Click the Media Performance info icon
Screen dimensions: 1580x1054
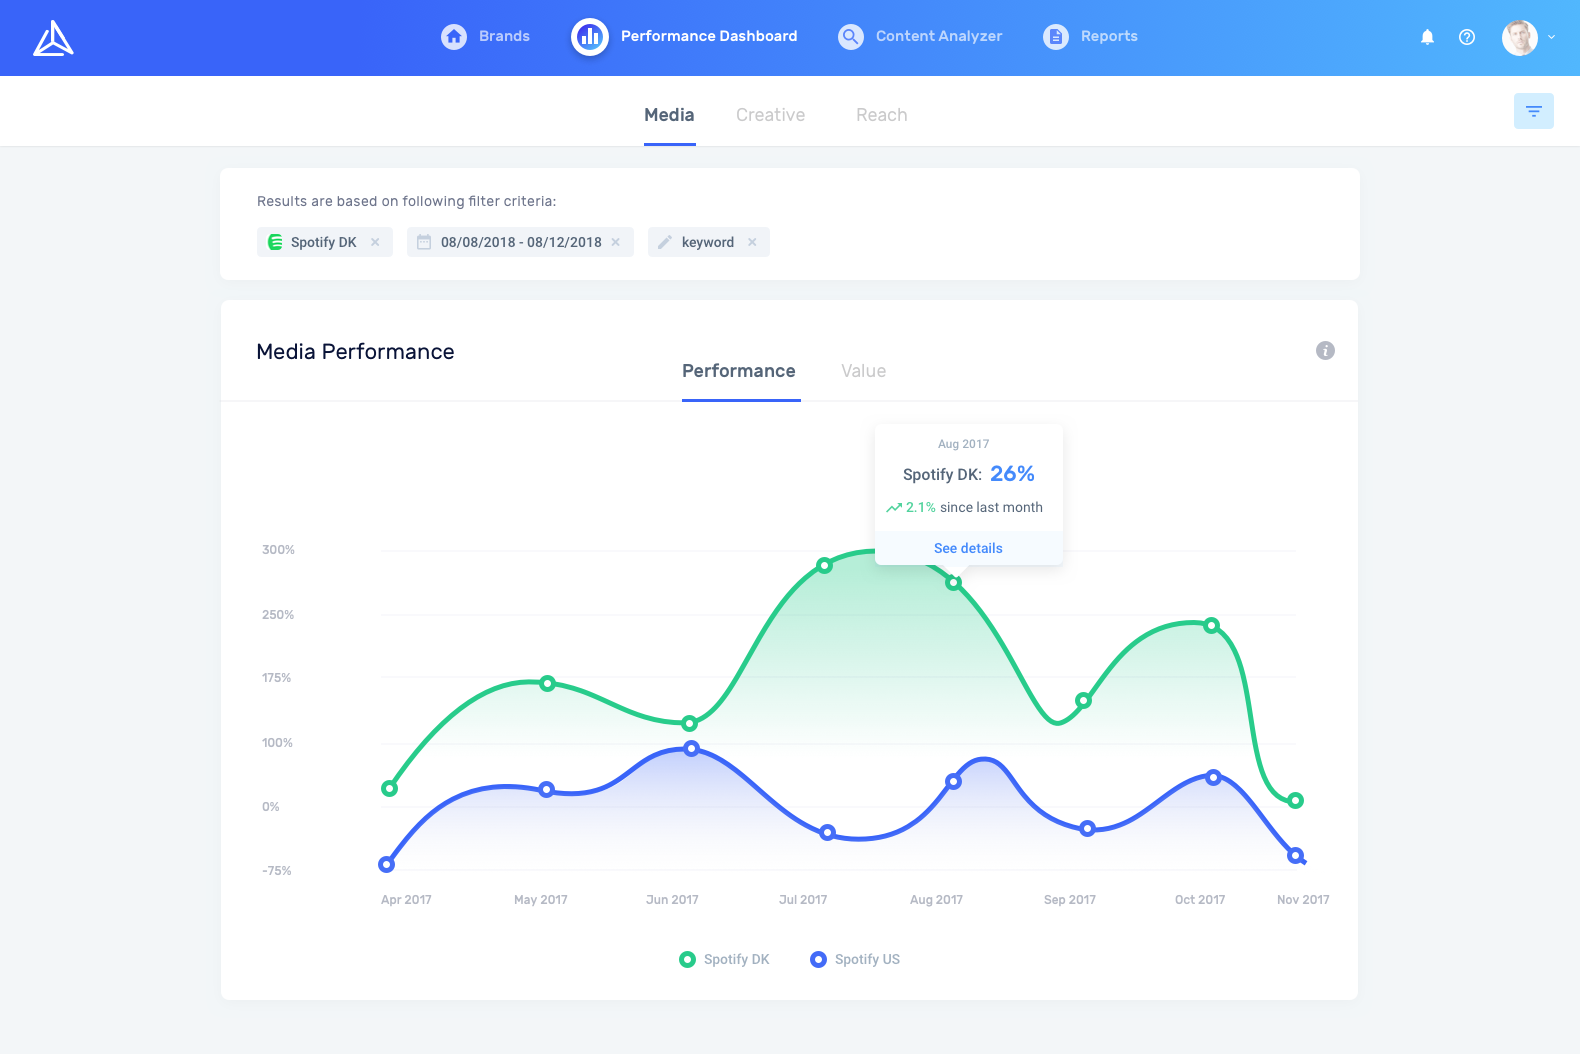coord(1325,350)
